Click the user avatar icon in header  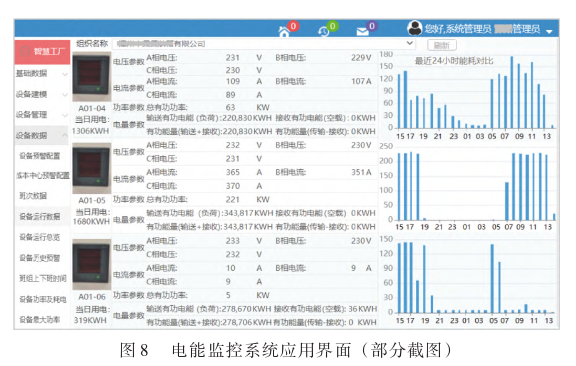pyautogui.click(x=415, y=28)
